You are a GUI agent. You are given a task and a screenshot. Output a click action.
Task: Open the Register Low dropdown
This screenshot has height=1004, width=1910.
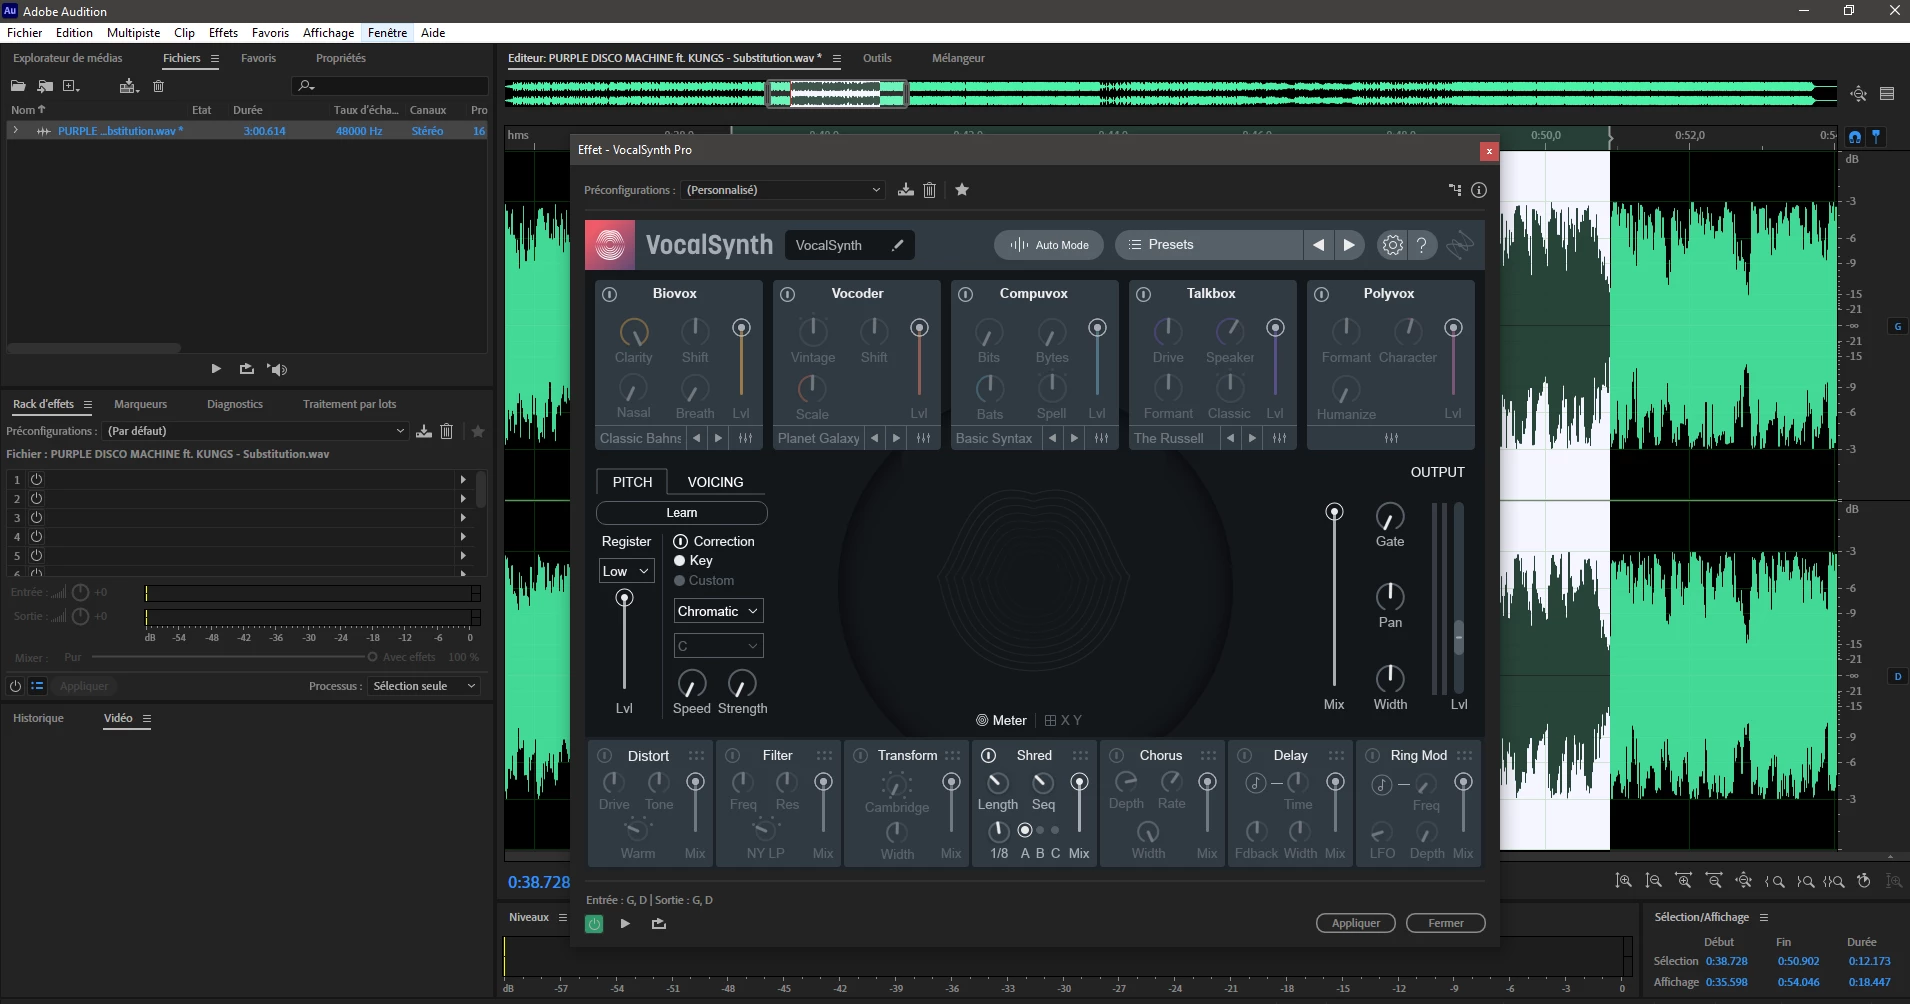tap(626, 571)
